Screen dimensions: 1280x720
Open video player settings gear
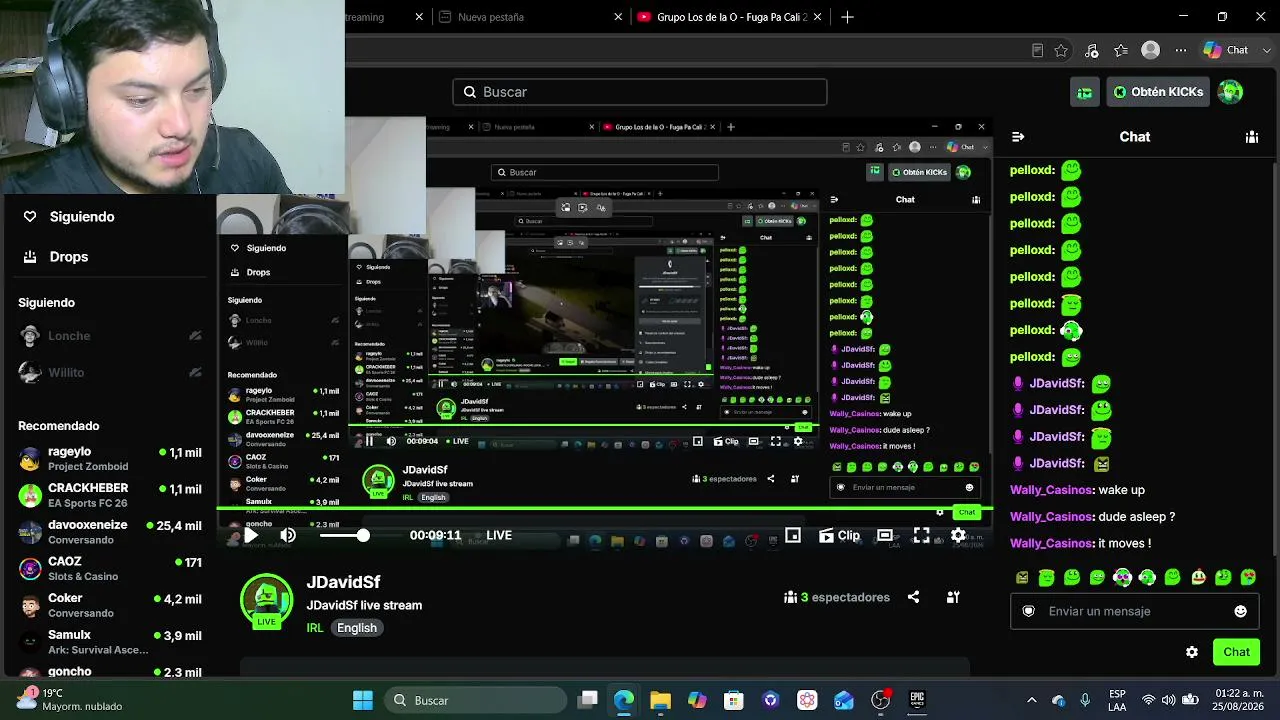[x=958, y=535]
